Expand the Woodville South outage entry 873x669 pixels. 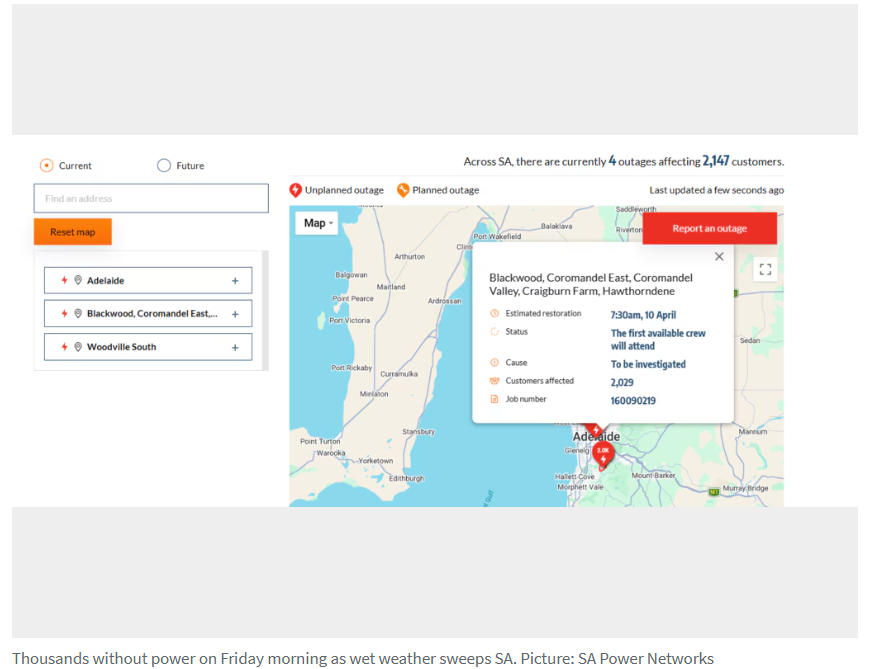(235, 347)
